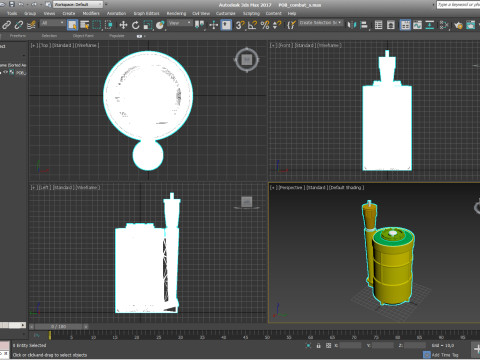Click the Left viewport label

pos(44,188)
